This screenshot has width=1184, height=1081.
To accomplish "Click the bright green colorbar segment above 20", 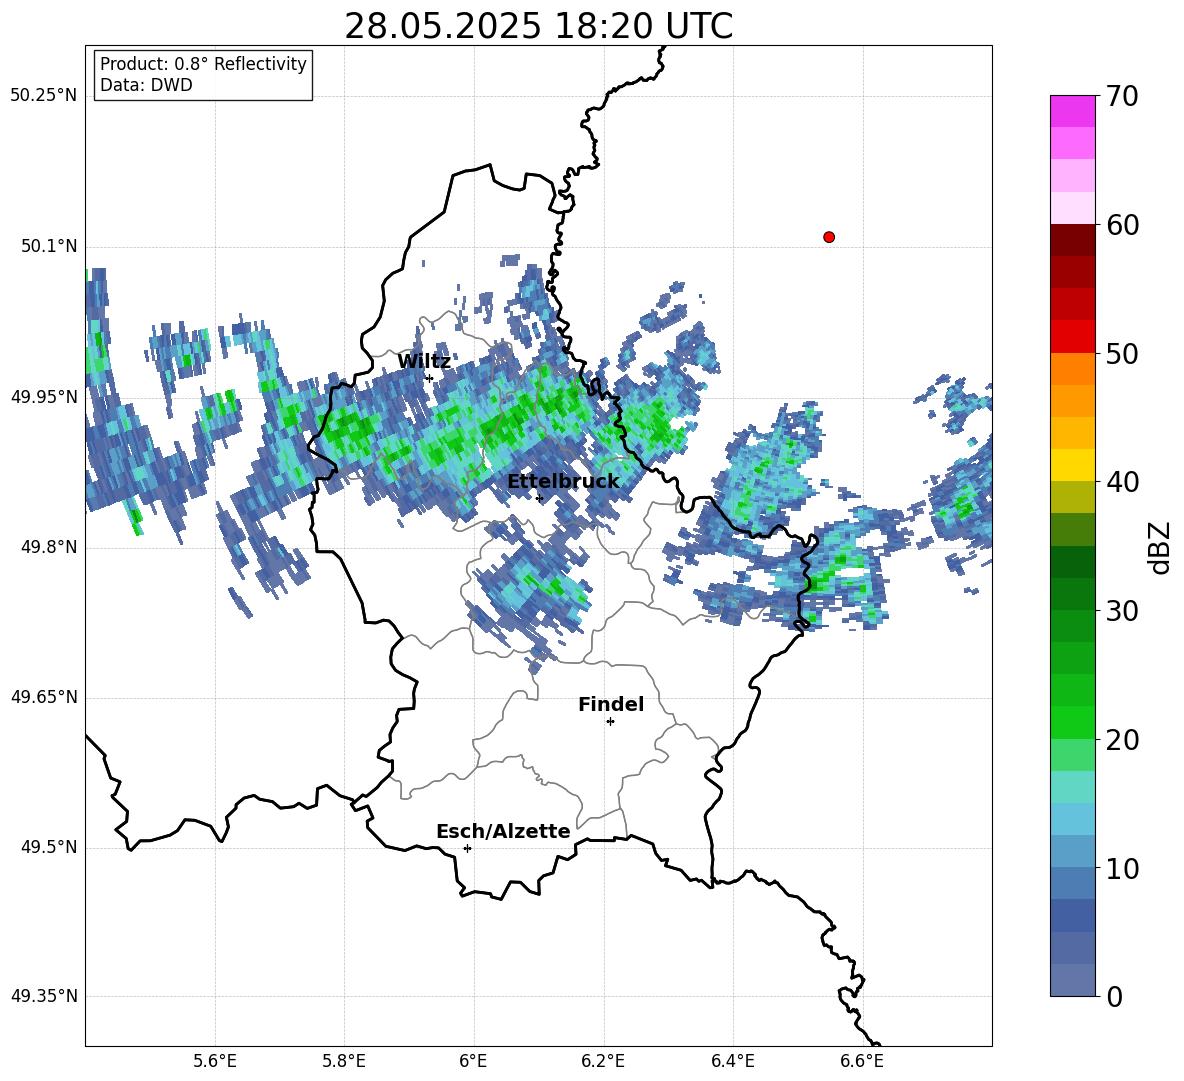I will pyautogui.click(x=1073, y=723).
